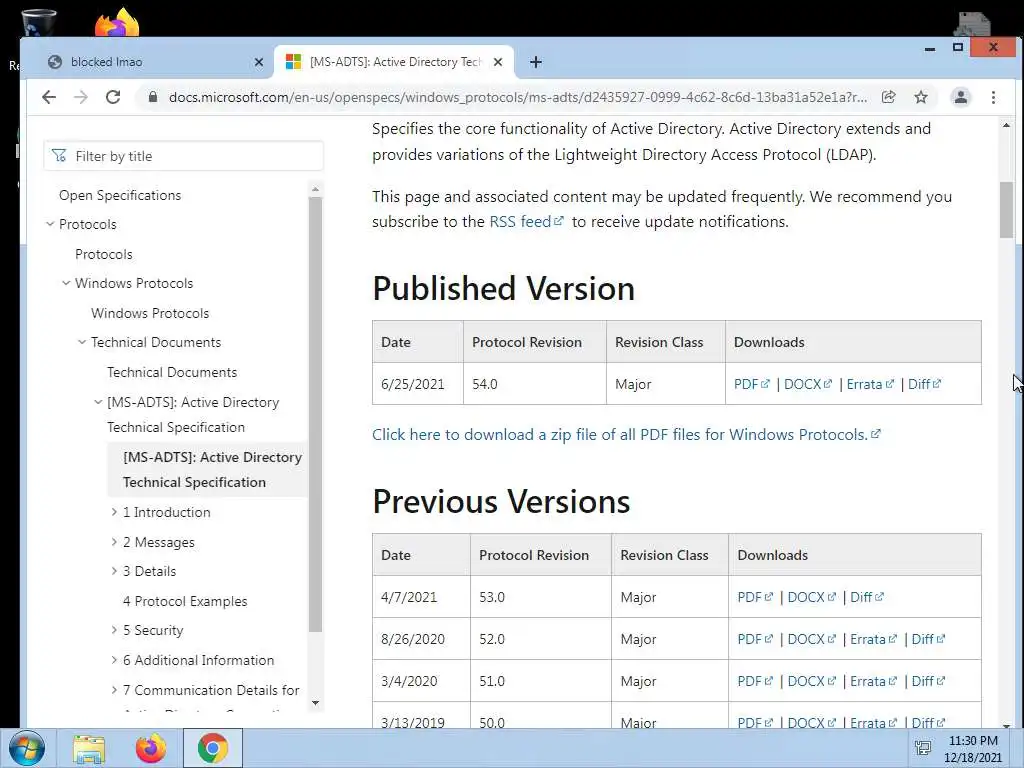The height and width of the screenshot is (768, 1024).
Task: Download PDF for revision 51.0
Action: [754, 681]
